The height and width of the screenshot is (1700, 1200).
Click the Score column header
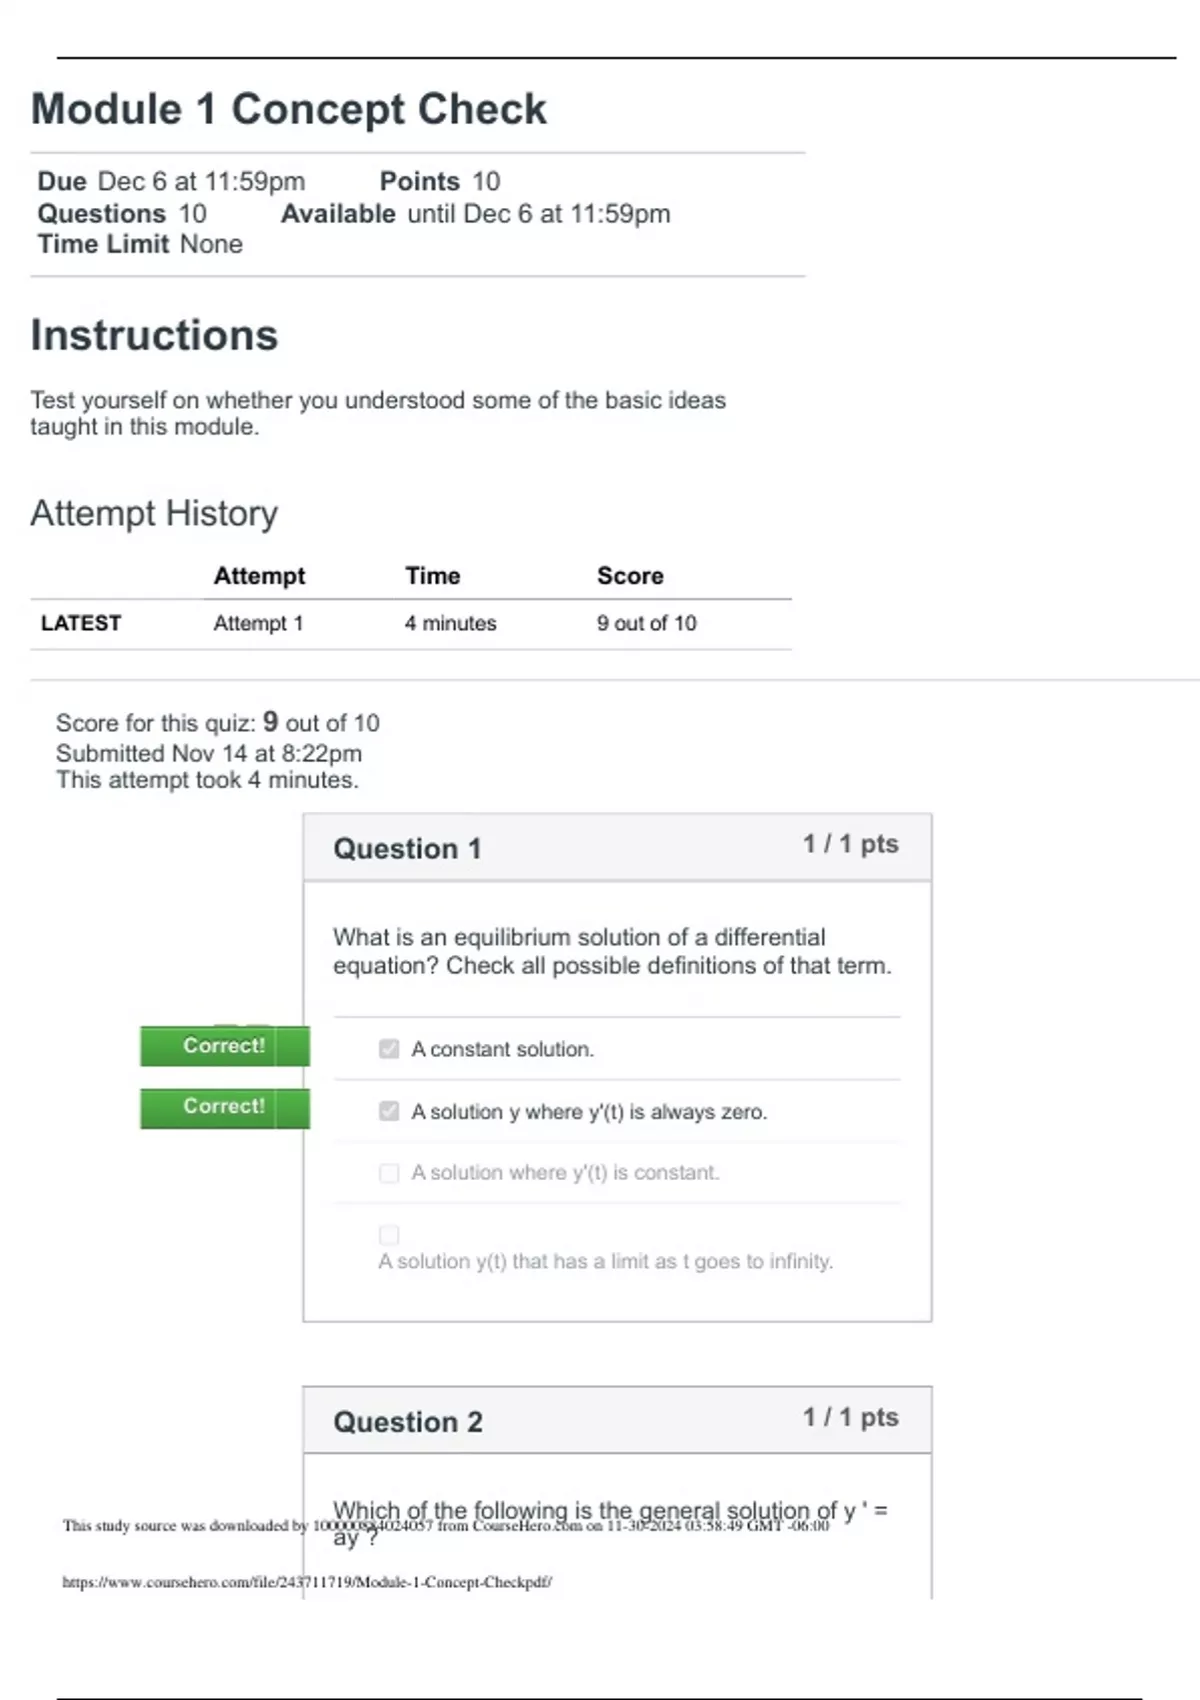[630, 576]
